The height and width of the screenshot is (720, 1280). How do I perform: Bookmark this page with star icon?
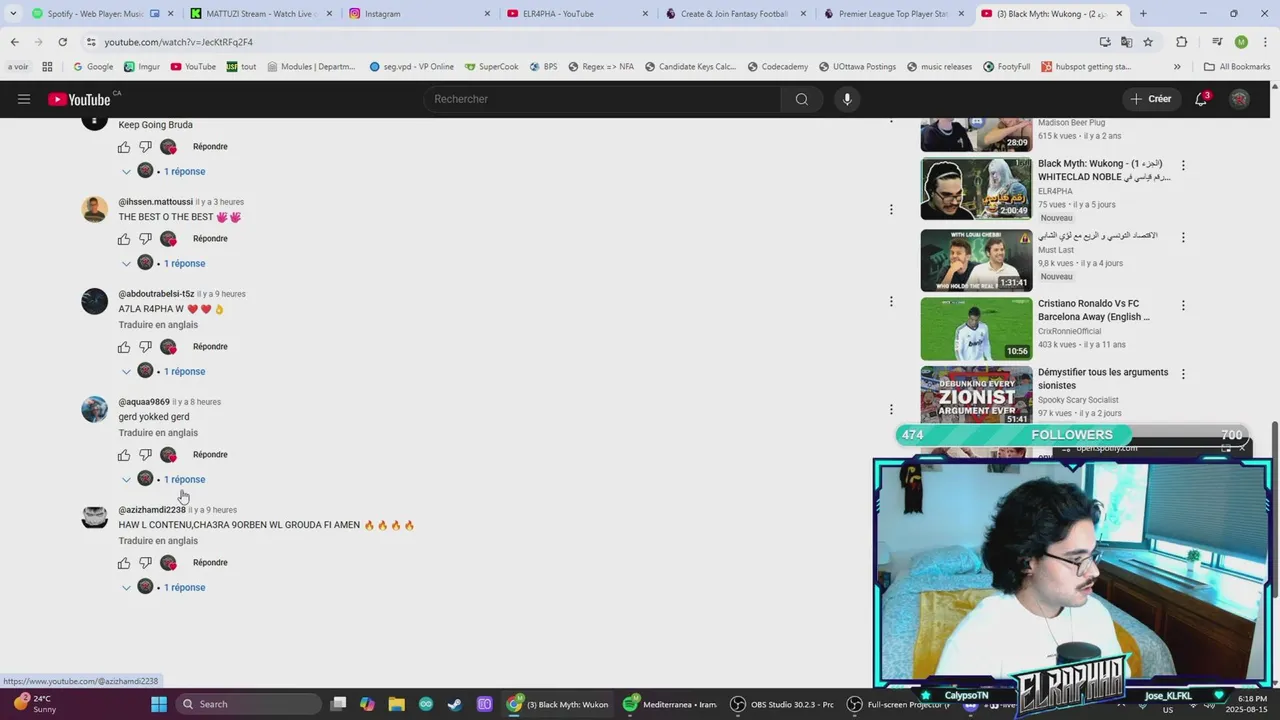pos(1148,42)
